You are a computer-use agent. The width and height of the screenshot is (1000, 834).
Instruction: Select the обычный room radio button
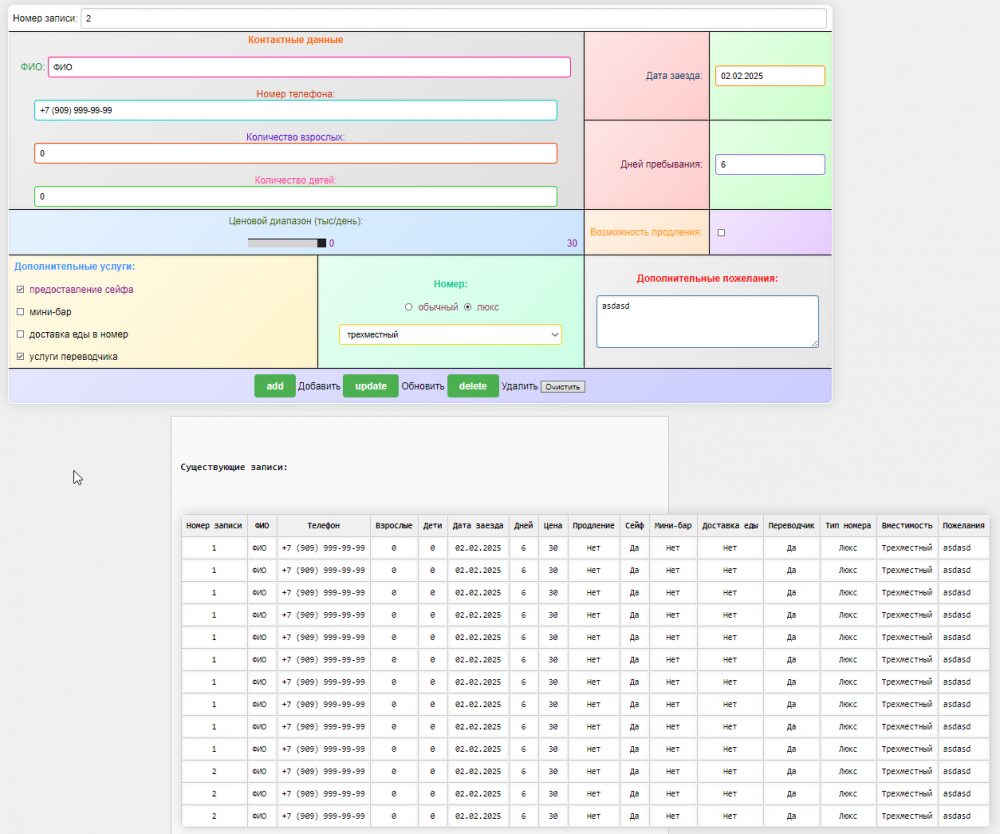pos(408,307)
